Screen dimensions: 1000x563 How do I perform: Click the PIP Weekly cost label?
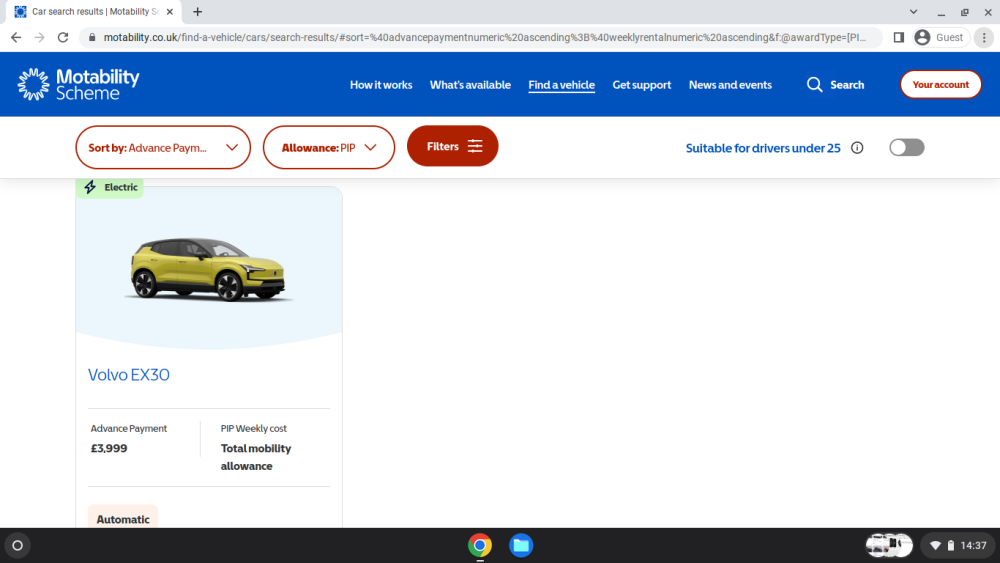coord(254,428)
